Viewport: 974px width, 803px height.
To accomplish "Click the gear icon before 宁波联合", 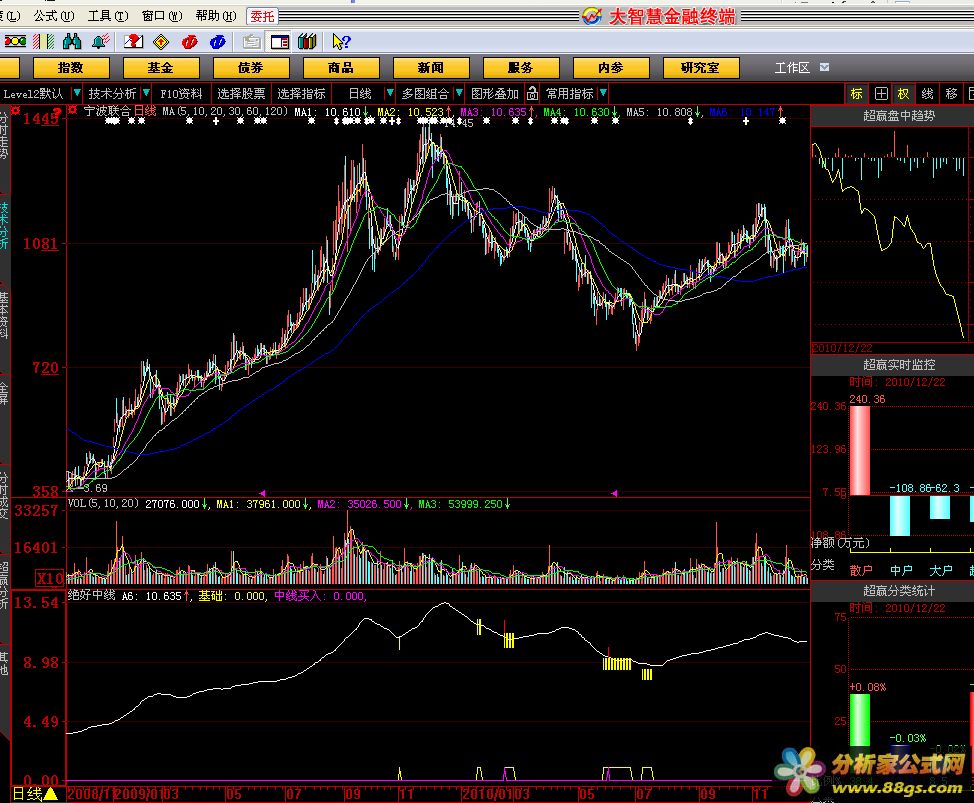I will (x=73, y=111).
